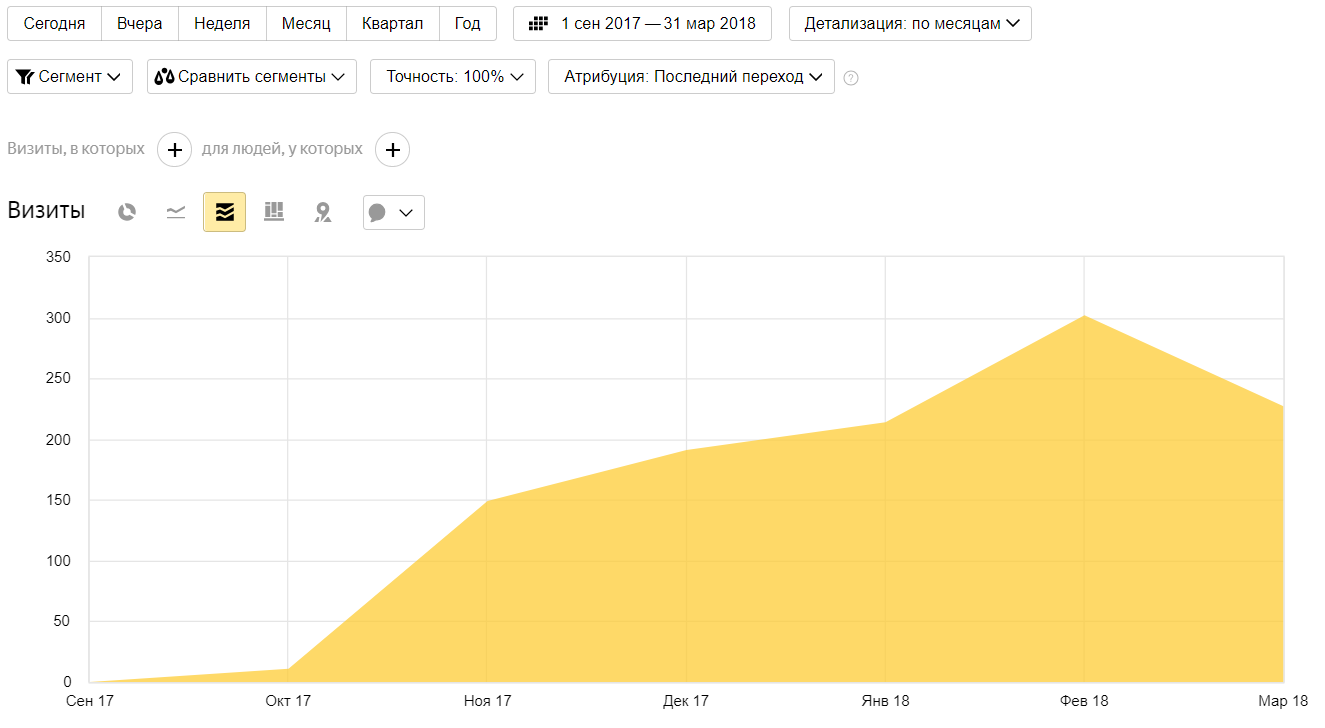
Task: Click the для людей, у которых label
Action: click(x=282, y=149)
